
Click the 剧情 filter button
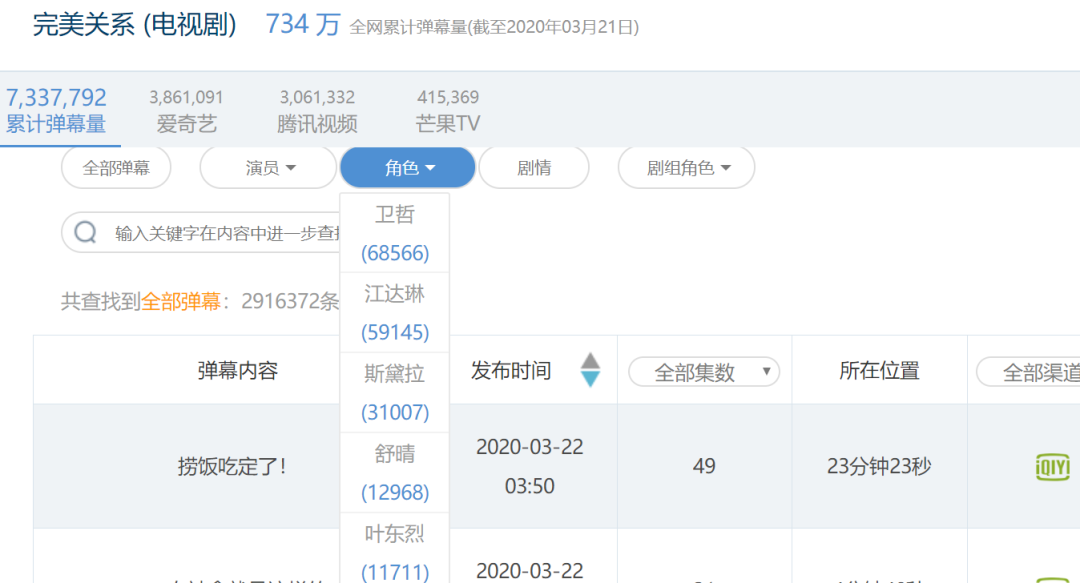click(x=534, y=167)
